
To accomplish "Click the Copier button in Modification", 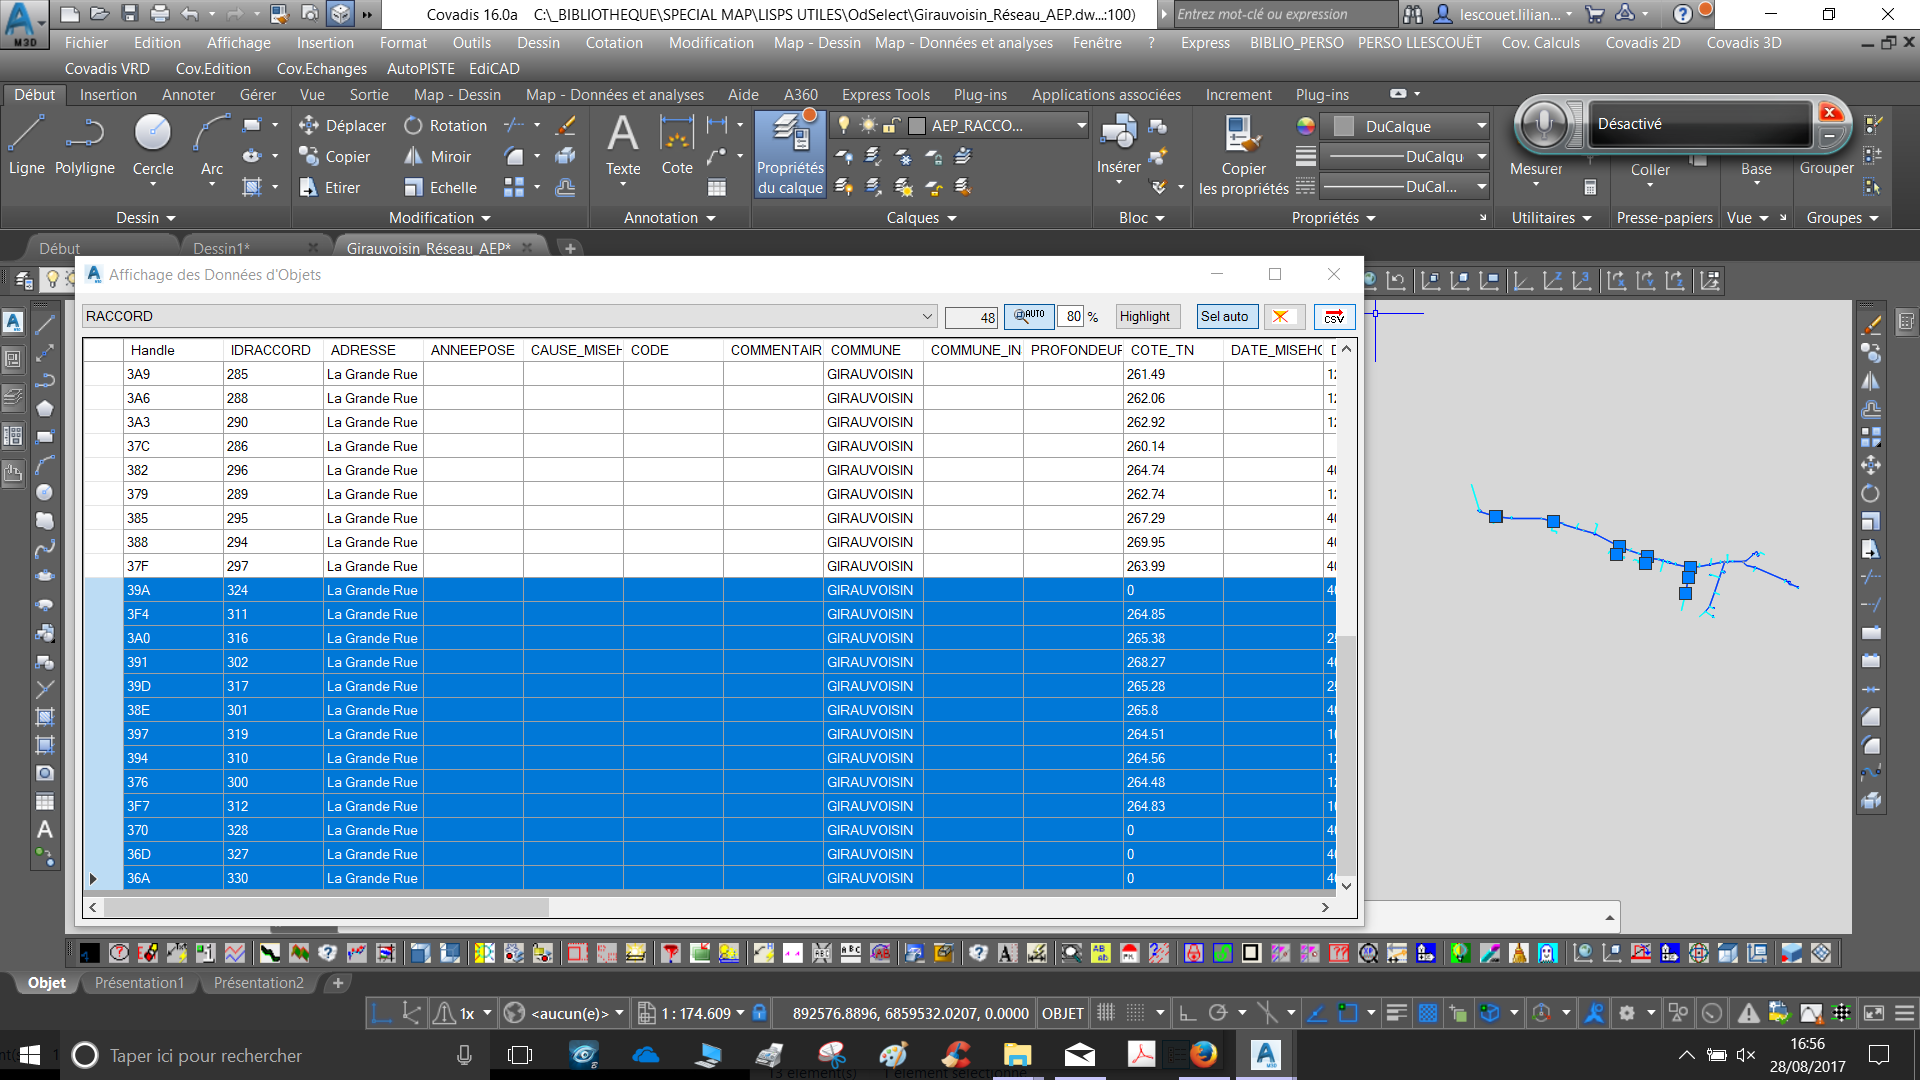I will (335, 157).
